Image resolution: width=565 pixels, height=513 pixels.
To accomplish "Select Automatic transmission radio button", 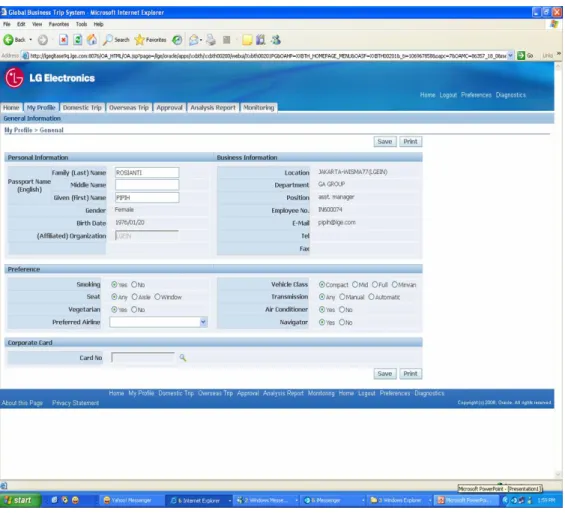I will pyautogui.click(x=371, y=298).
